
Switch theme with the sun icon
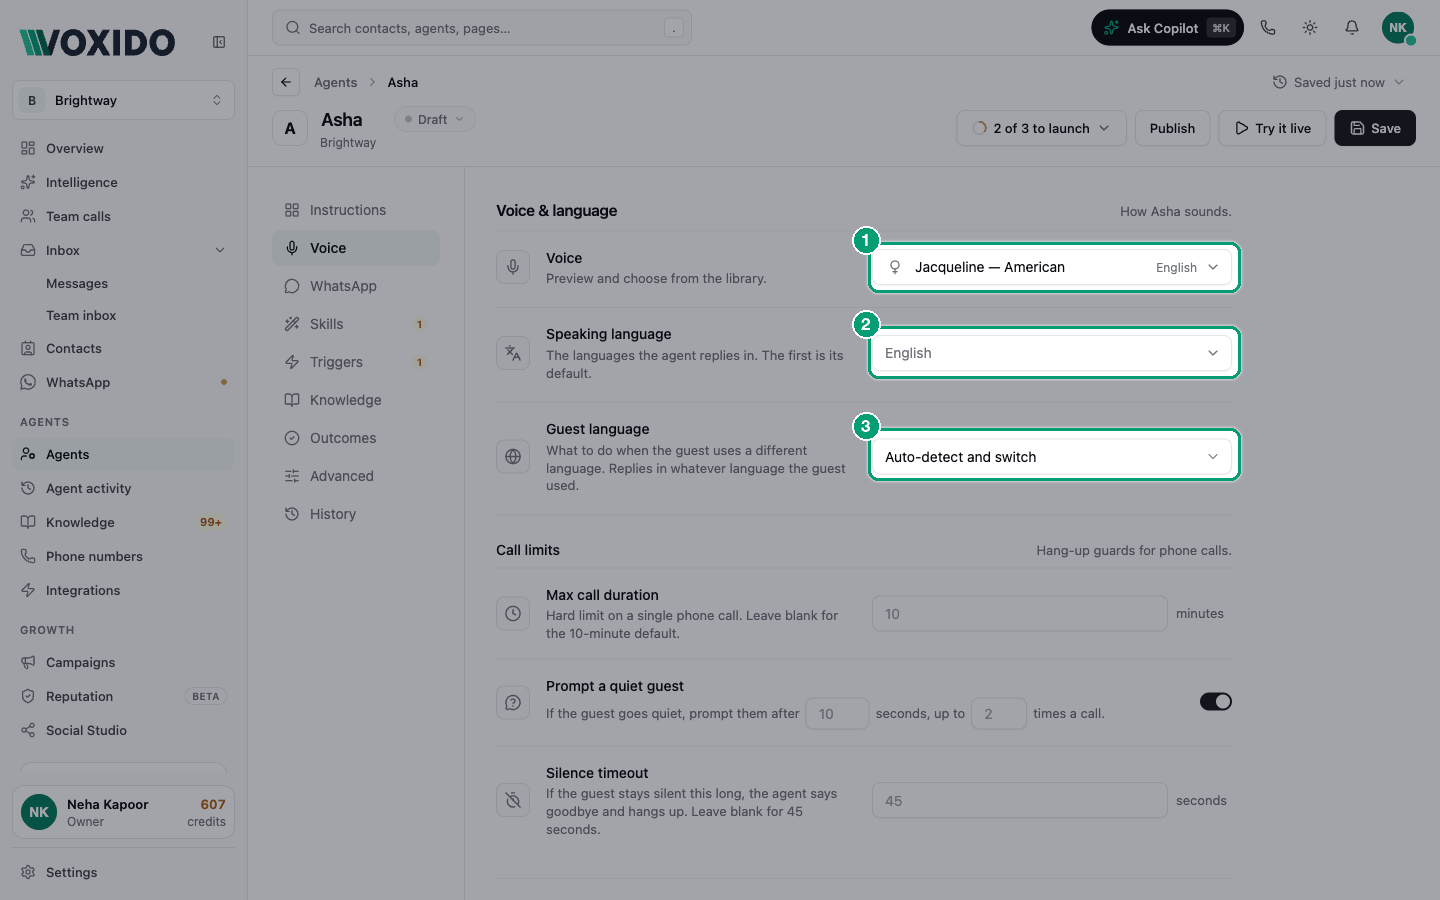click(1310, 28)
